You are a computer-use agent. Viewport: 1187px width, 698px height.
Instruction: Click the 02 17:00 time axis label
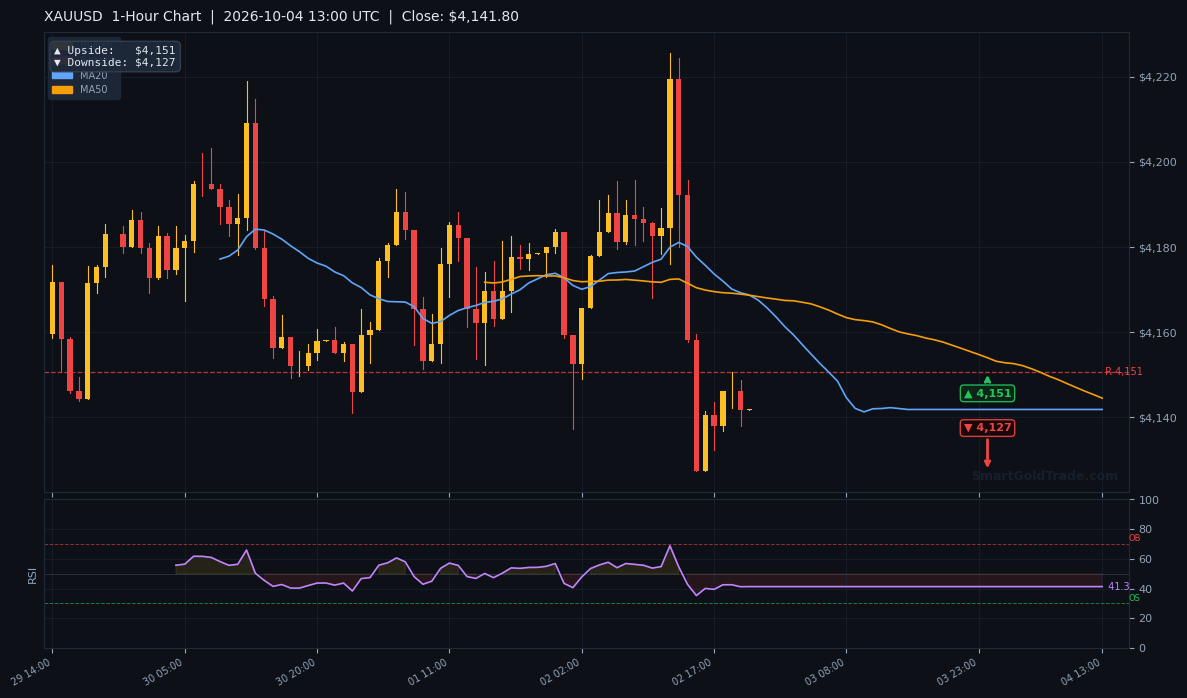coord(692,672)
